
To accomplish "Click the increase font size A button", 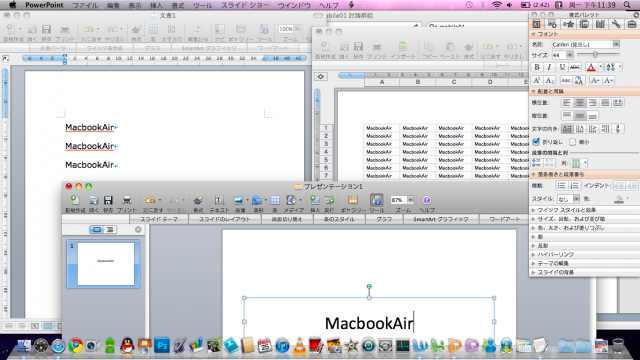I will (595, 80).
